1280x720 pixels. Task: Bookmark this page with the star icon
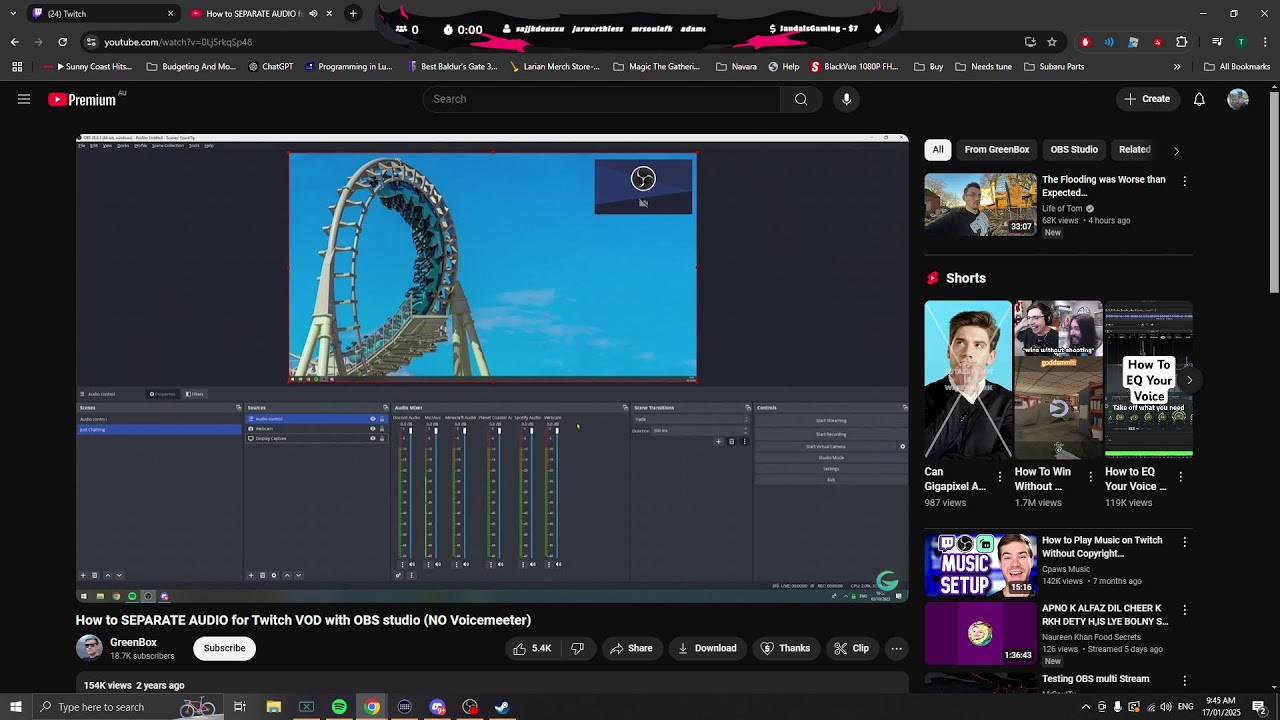(x=1052, y=42)
